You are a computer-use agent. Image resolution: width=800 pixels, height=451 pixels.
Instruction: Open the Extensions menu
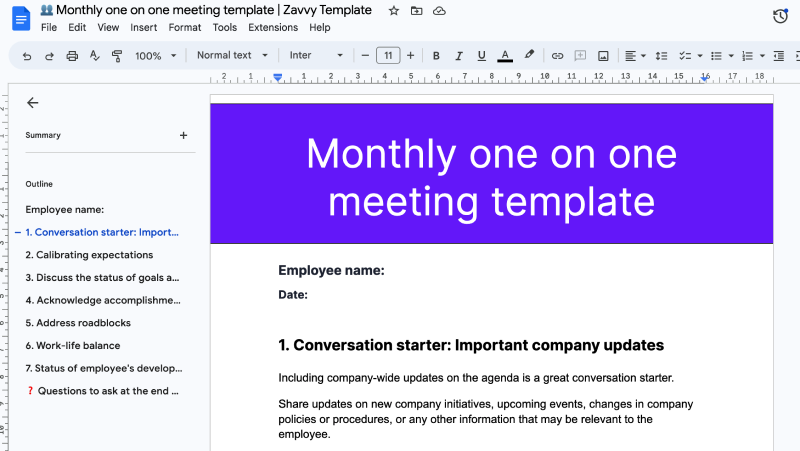click(273, 28)
